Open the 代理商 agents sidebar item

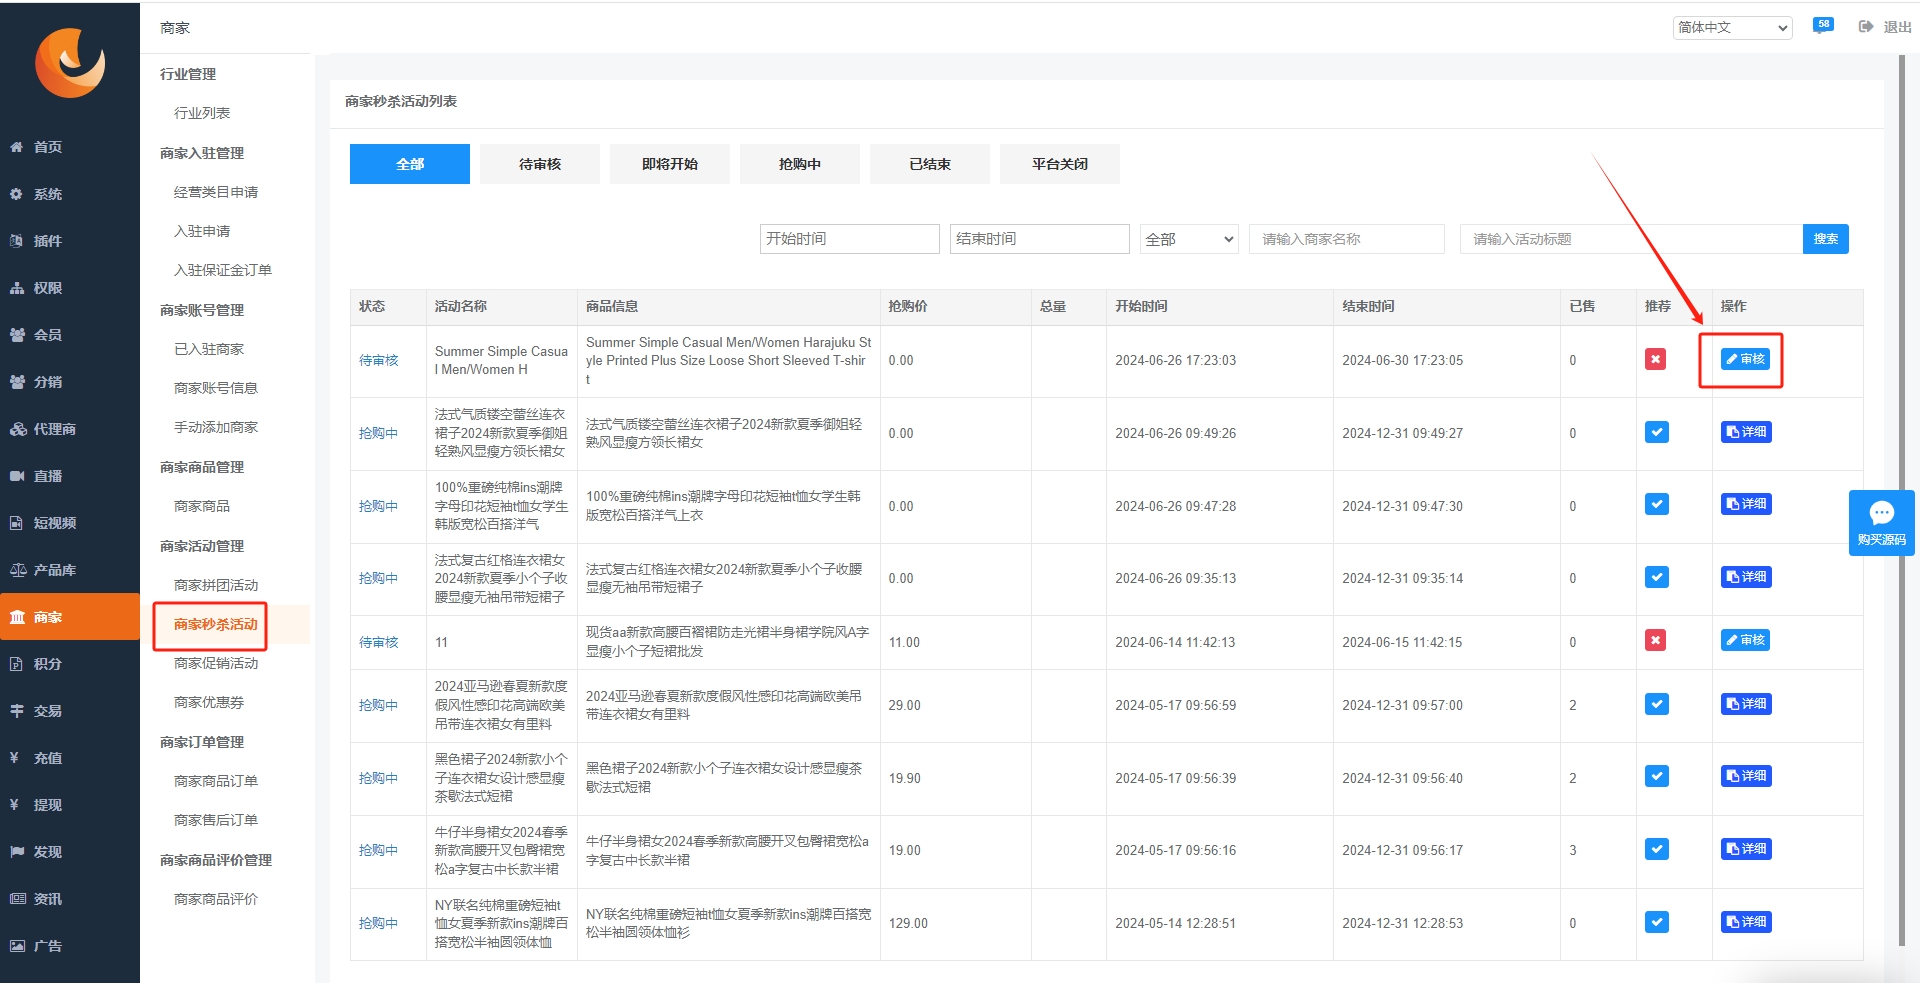(x=70, y=429)
